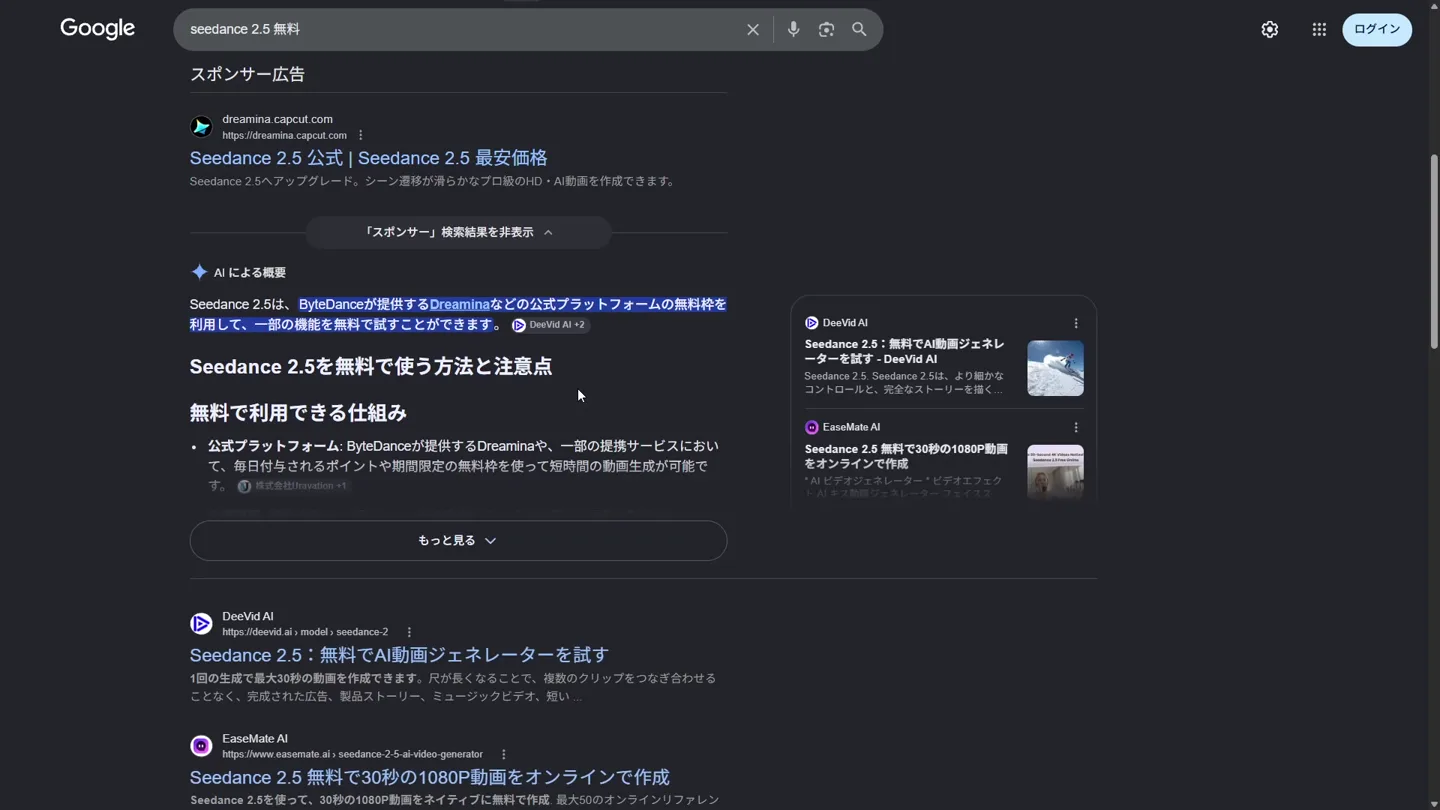
Task: Open options menu for deevid.ai result
Action: (x=409, y=632)
